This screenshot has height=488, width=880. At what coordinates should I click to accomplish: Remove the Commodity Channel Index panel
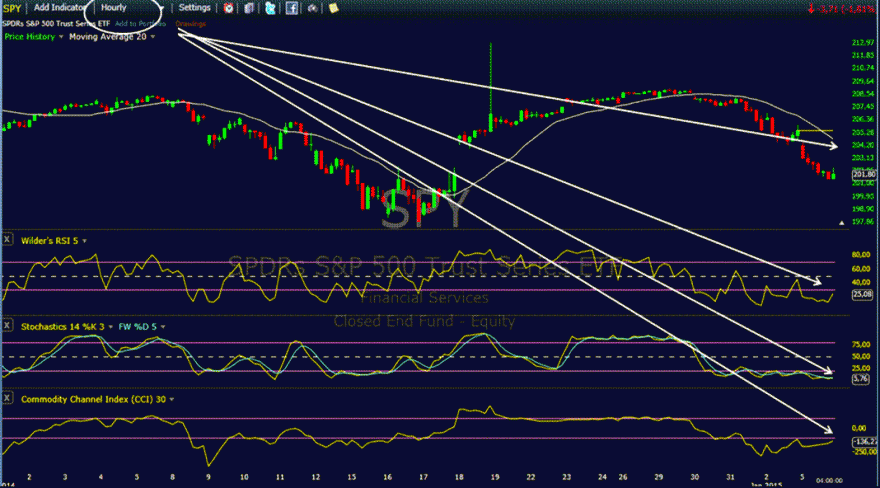coord(7,398)
